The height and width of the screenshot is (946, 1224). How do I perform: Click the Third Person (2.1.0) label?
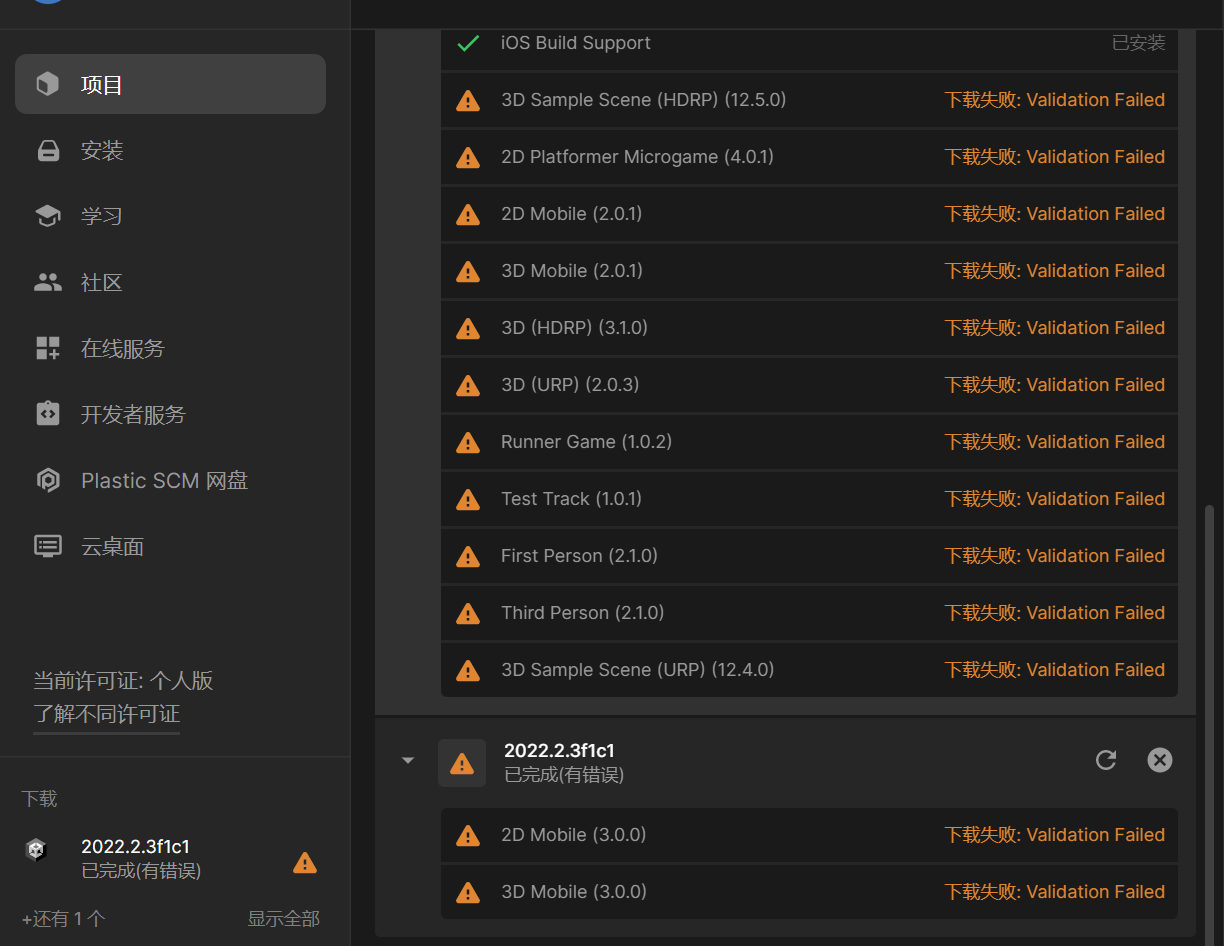point(582,613)
